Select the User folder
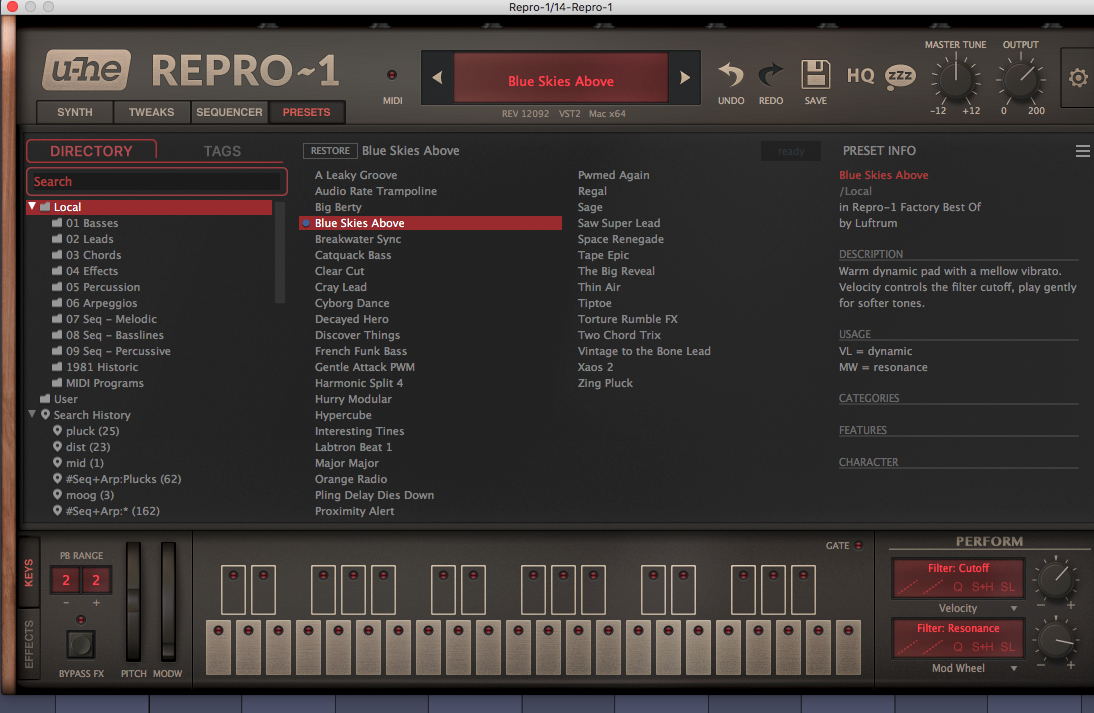Viewport: 1094px width, 713px height. 66,399
